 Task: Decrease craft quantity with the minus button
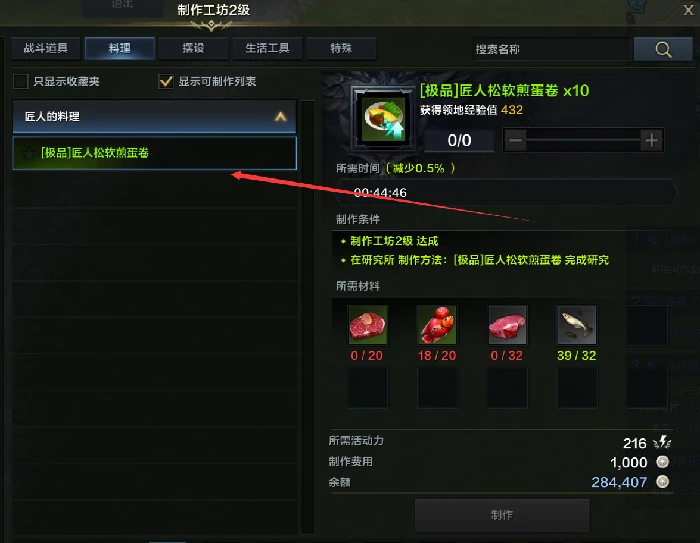(516, 141)
